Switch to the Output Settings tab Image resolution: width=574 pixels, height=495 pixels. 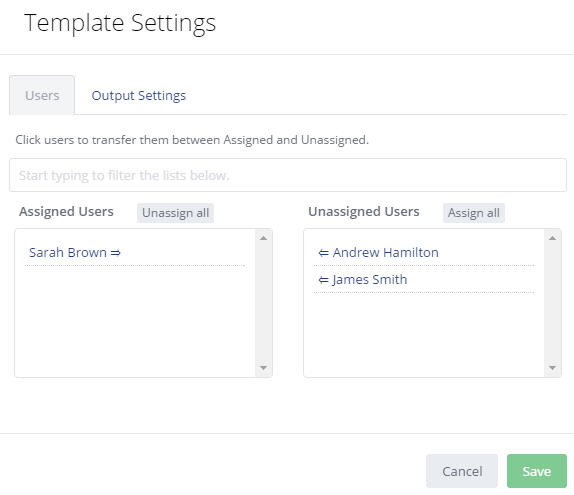[139, 96]
